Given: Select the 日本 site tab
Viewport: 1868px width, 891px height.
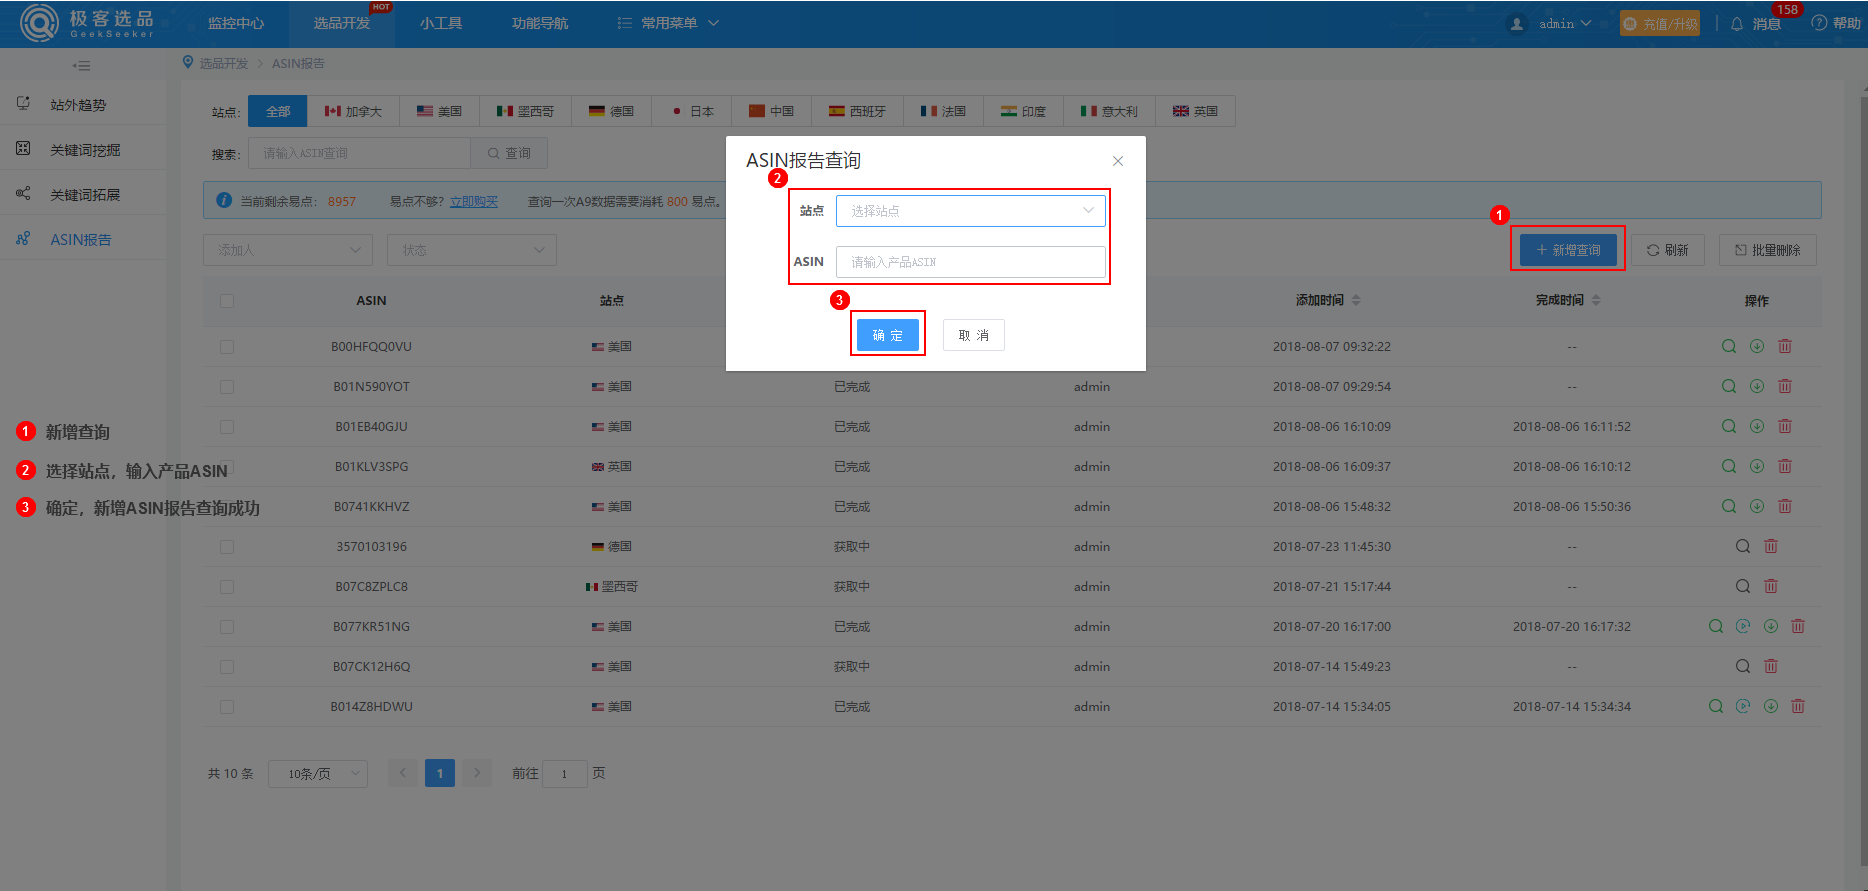Looking at the screenshot, I should pos(692,111).
